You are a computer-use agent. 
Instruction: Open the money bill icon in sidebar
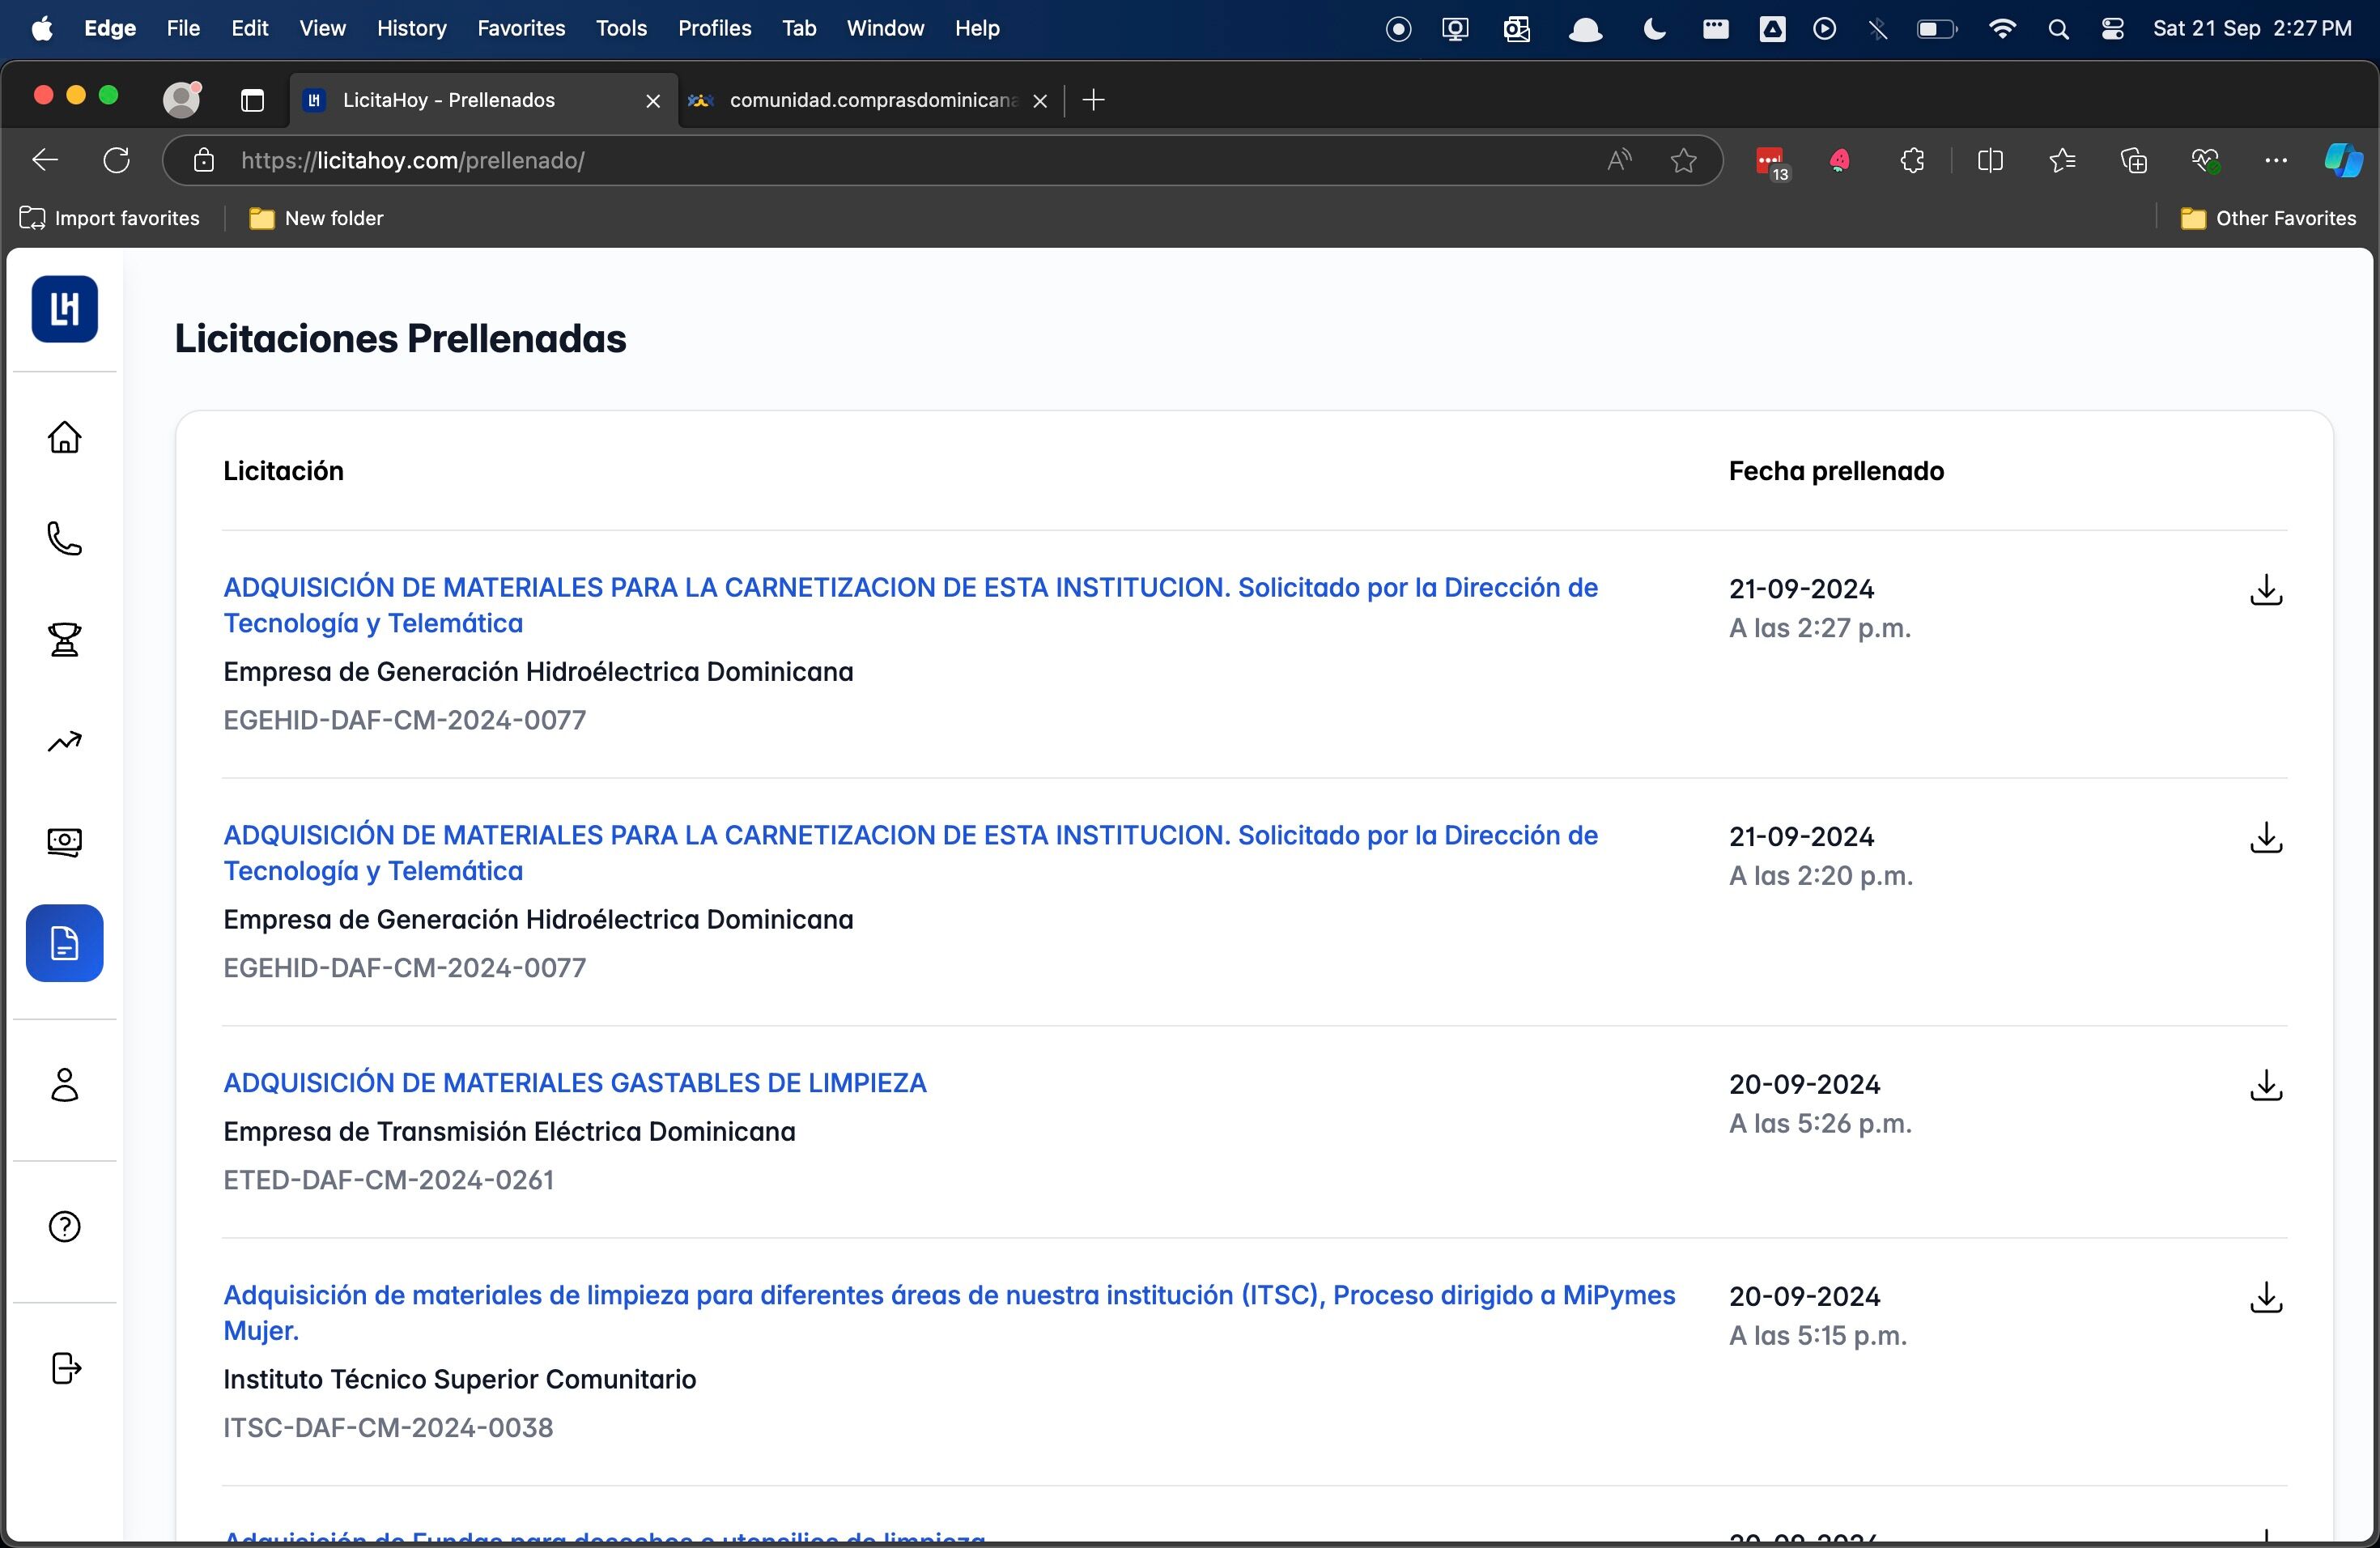65,842
